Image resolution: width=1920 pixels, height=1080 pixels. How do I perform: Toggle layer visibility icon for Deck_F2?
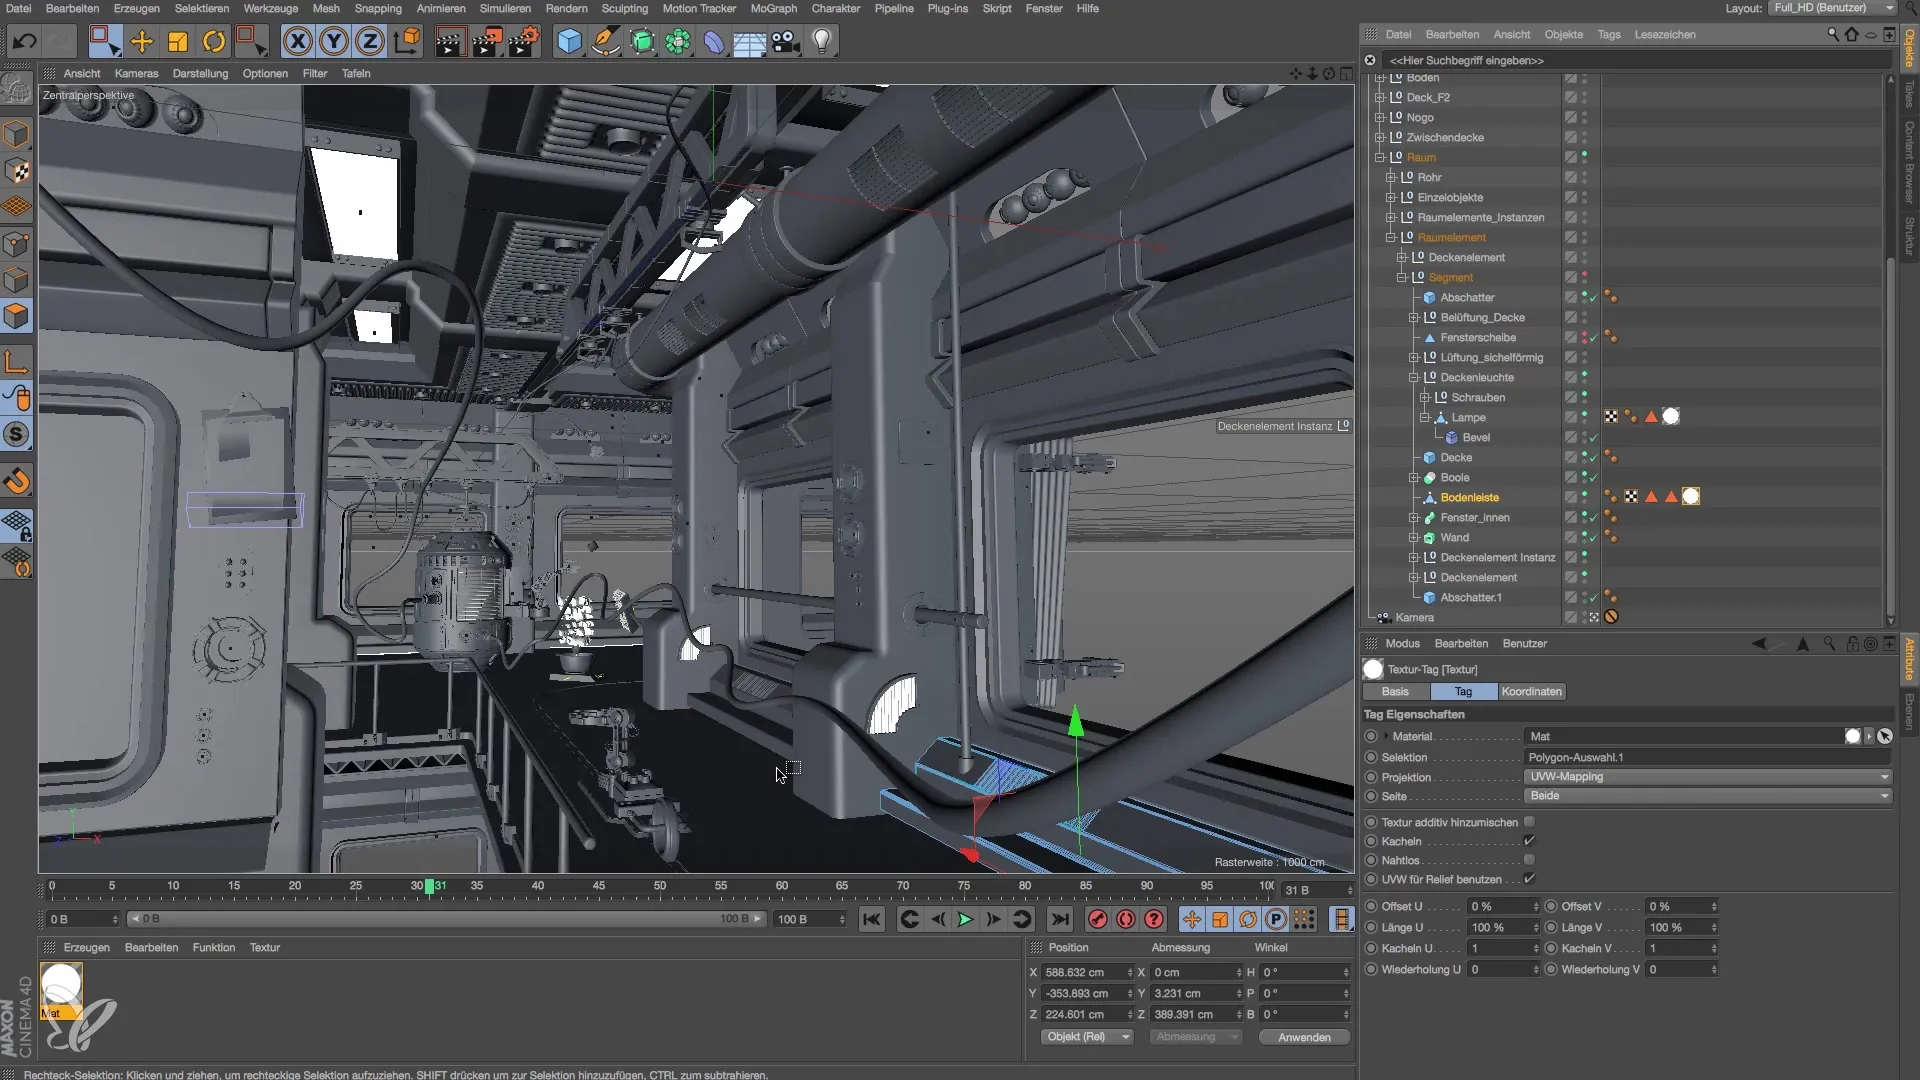1570,97
